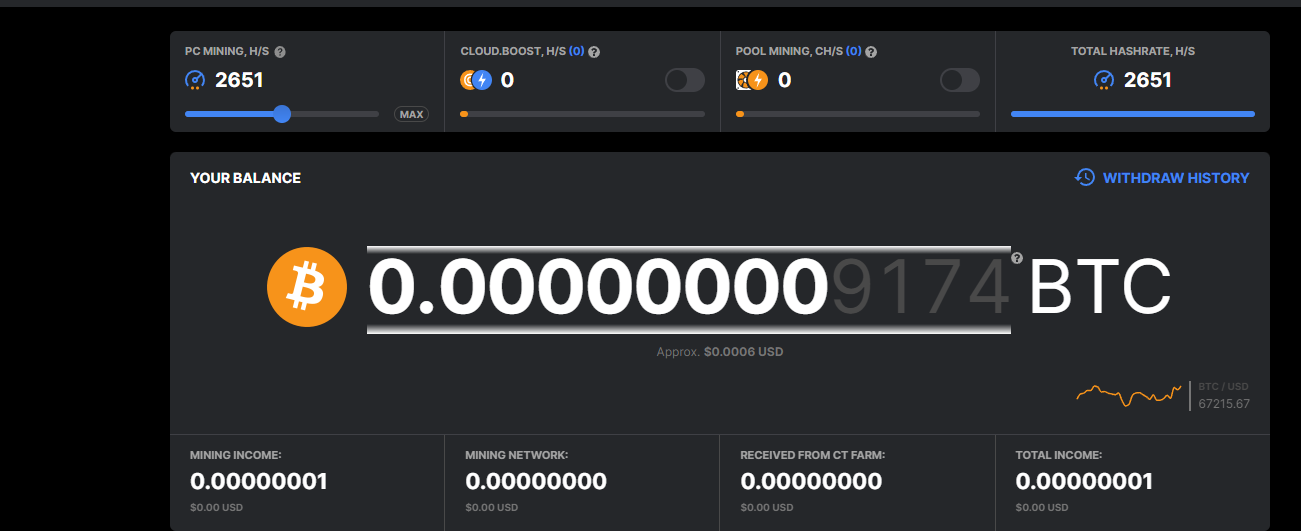The width and height of the screenshot is (1301, 531).
Task: Click the Pool Mining progress bar
Action: (858, 114)
